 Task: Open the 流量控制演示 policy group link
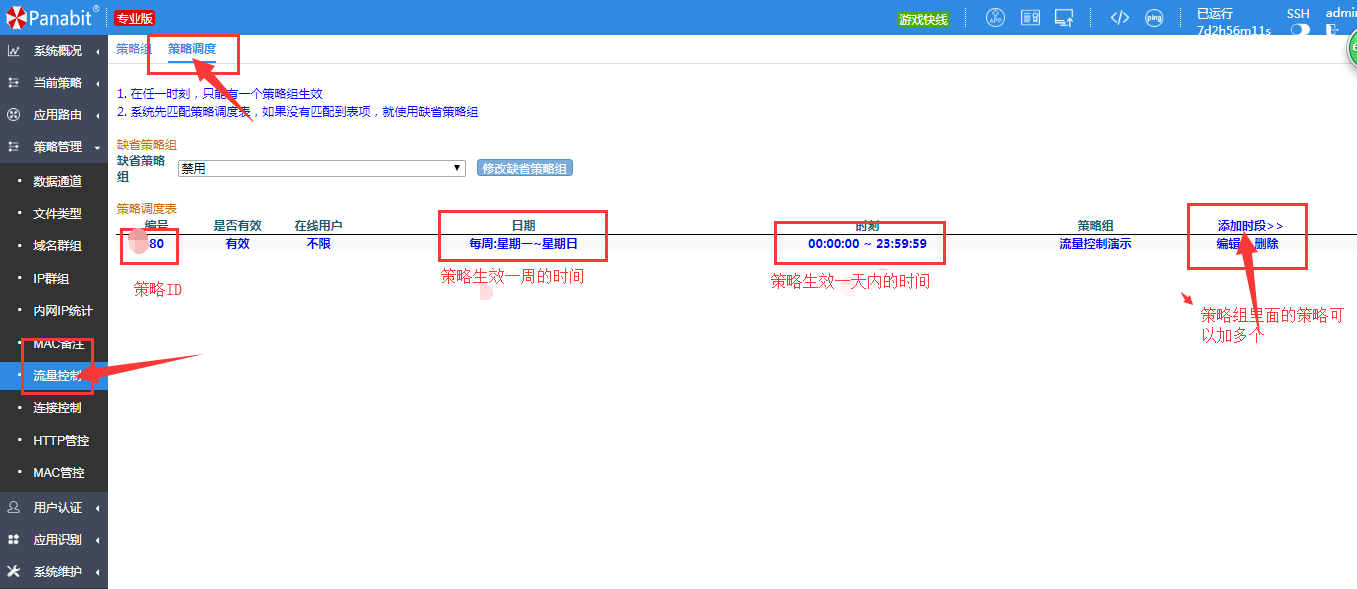[x=1095, y=244]
